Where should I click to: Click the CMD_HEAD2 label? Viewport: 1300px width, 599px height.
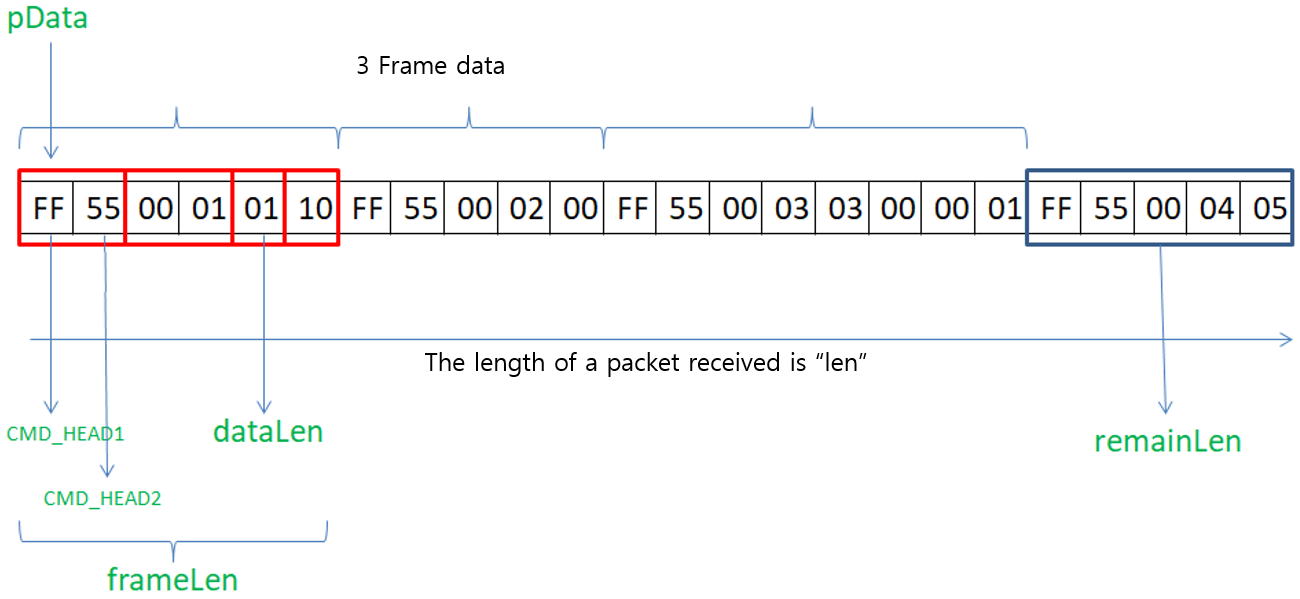103,498
